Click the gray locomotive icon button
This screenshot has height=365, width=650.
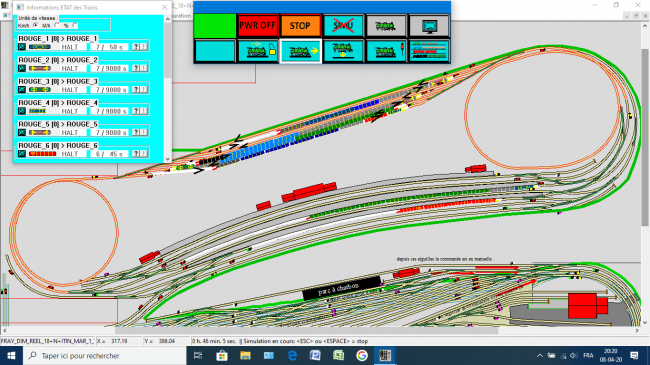point(386,26)
